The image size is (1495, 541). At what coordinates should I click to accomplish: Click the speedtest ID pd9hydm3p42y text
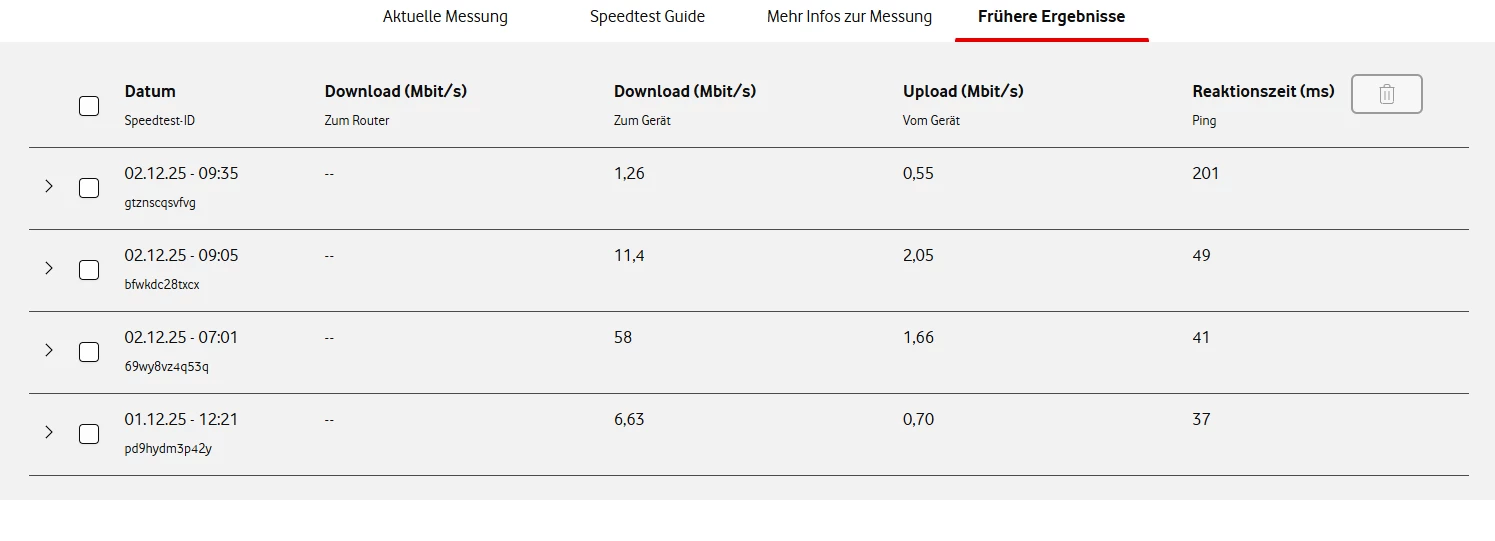[x=168, y=449]
